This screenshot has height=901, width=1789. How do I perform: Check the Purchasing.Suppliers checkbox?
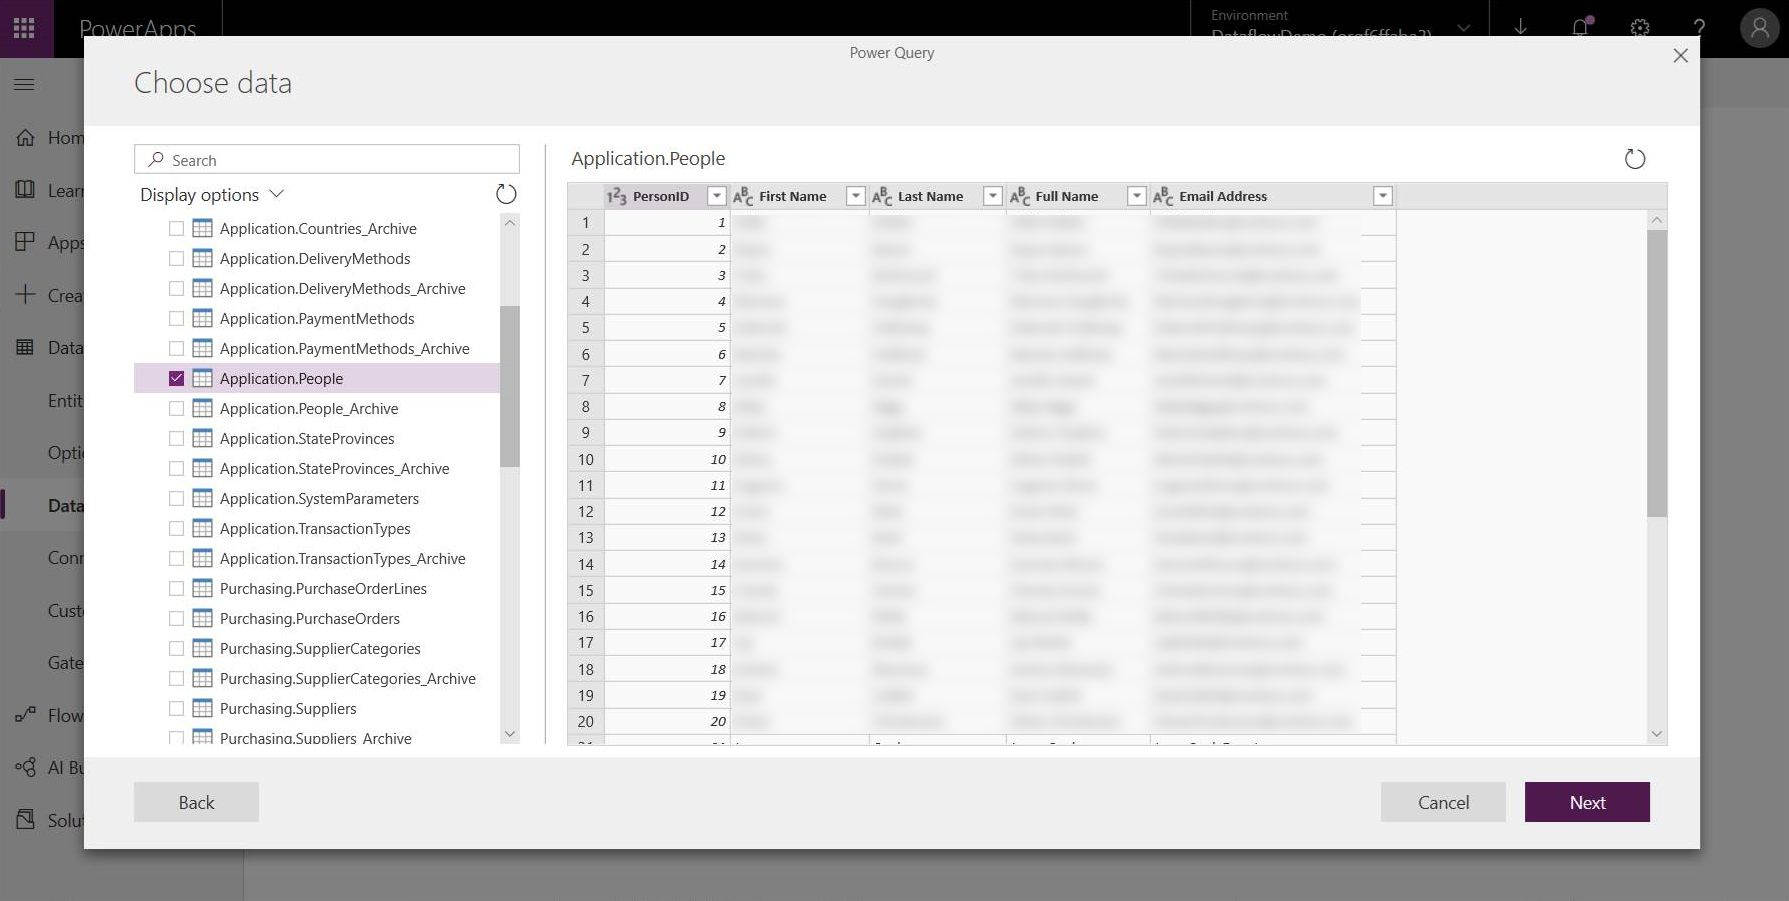176,708
